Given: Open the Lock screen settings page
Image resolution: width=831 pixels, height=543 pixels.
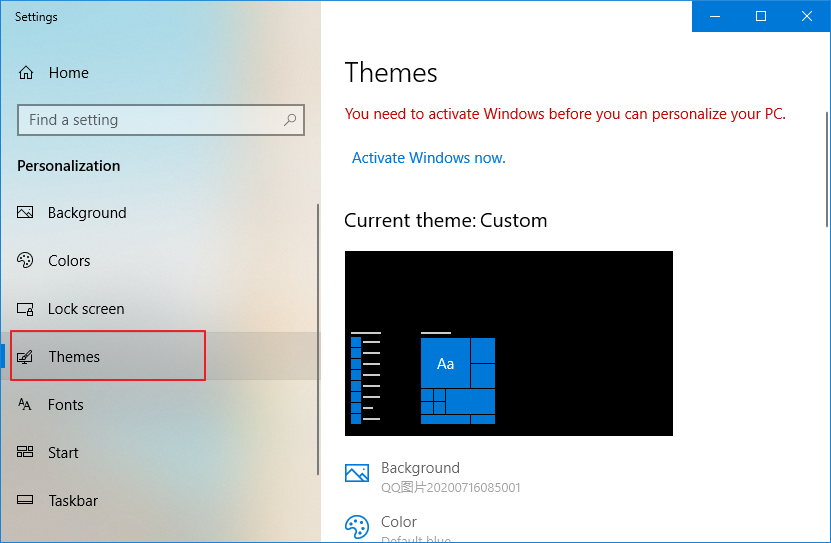Looking at the screenshot, I should (86, 309).
